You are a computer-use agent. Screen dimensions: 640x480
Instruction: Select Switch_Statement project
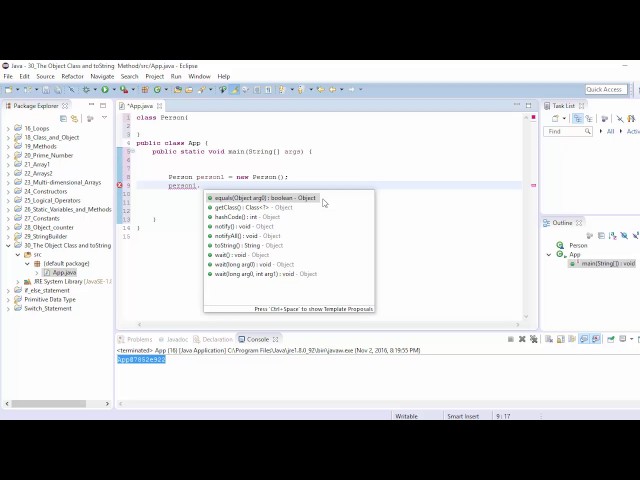tap(48, 309)
